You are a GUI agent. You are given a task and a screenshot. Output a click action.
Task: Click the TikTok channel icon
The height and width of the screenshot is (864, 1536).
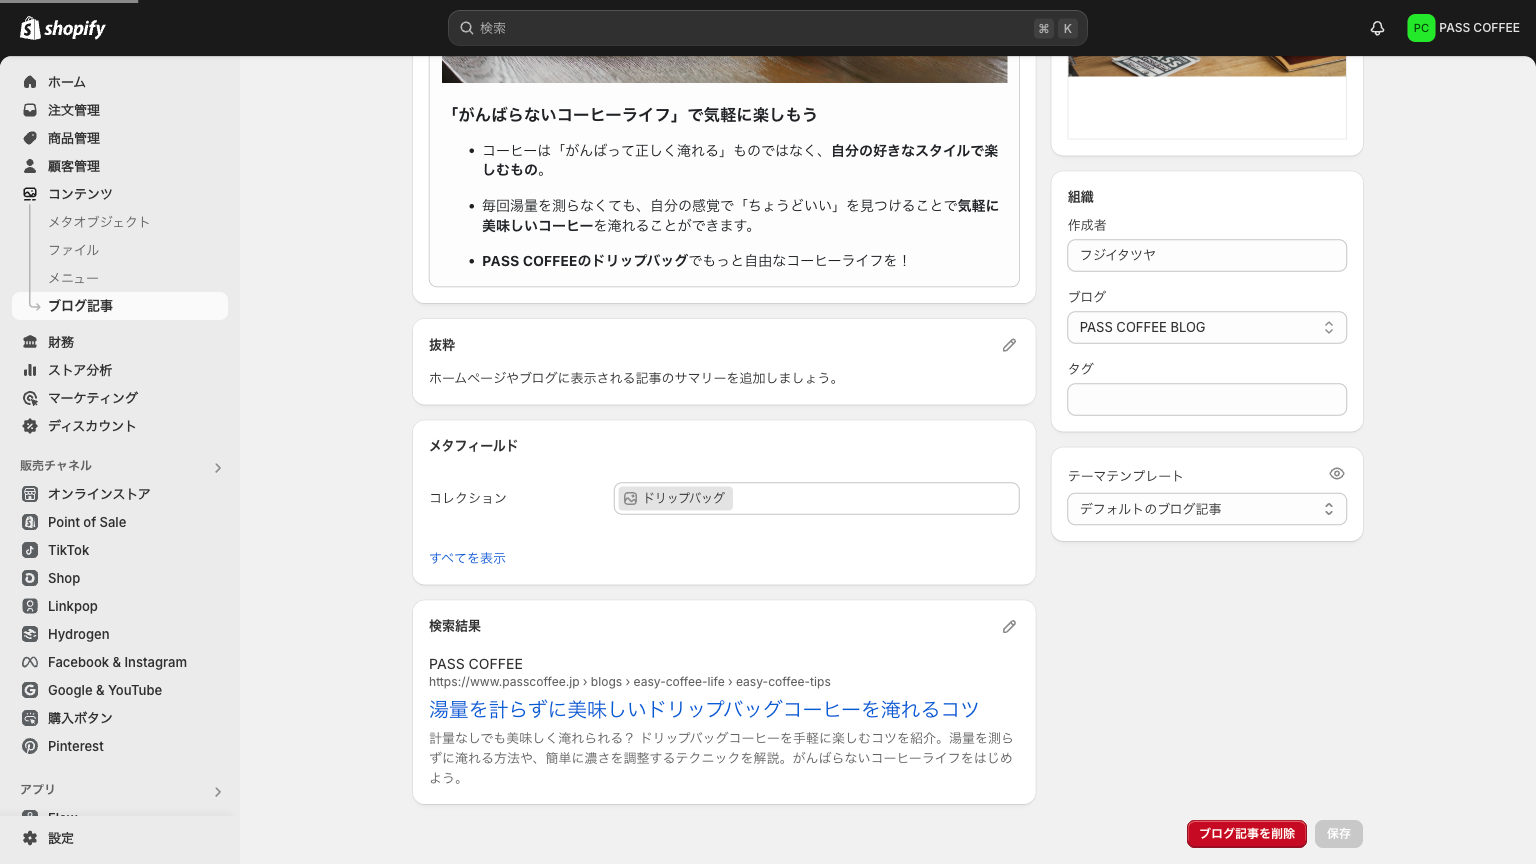[30, 550]
